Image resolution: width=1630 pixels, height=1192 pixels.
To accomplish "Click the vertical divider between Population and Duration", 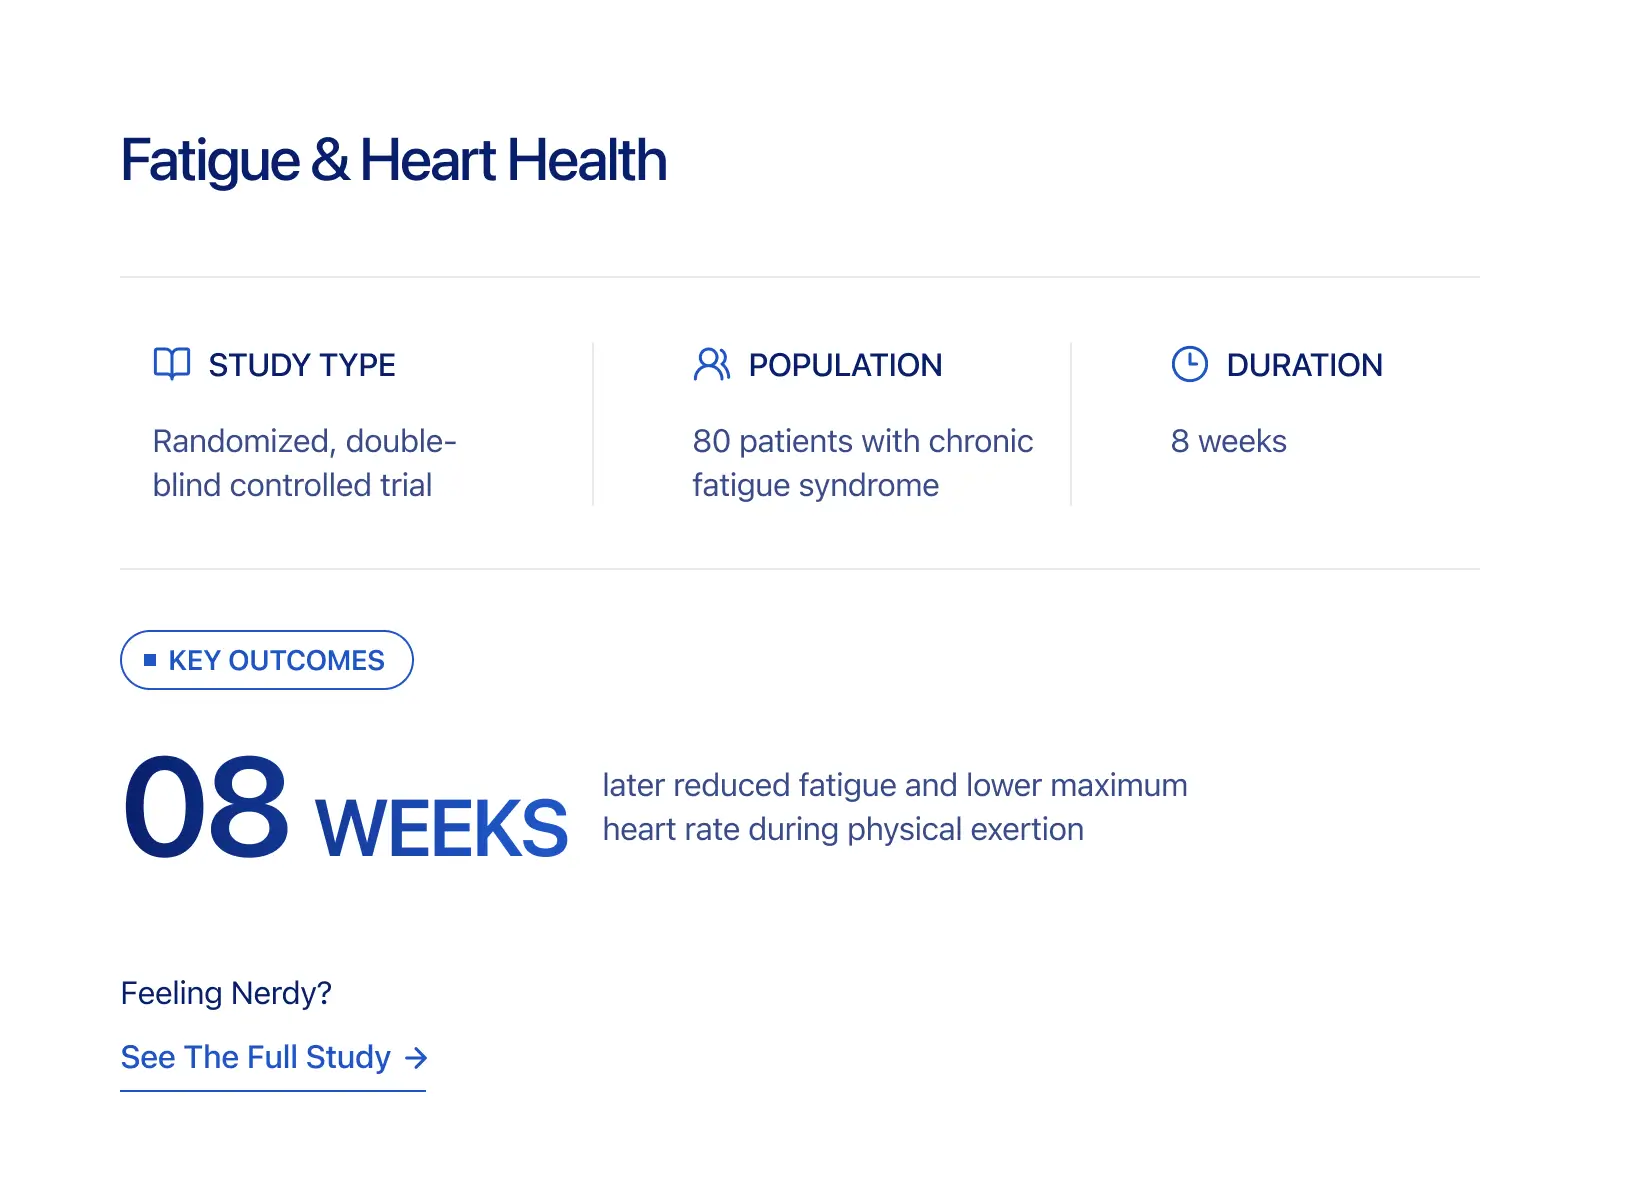I will [1071, 424].
